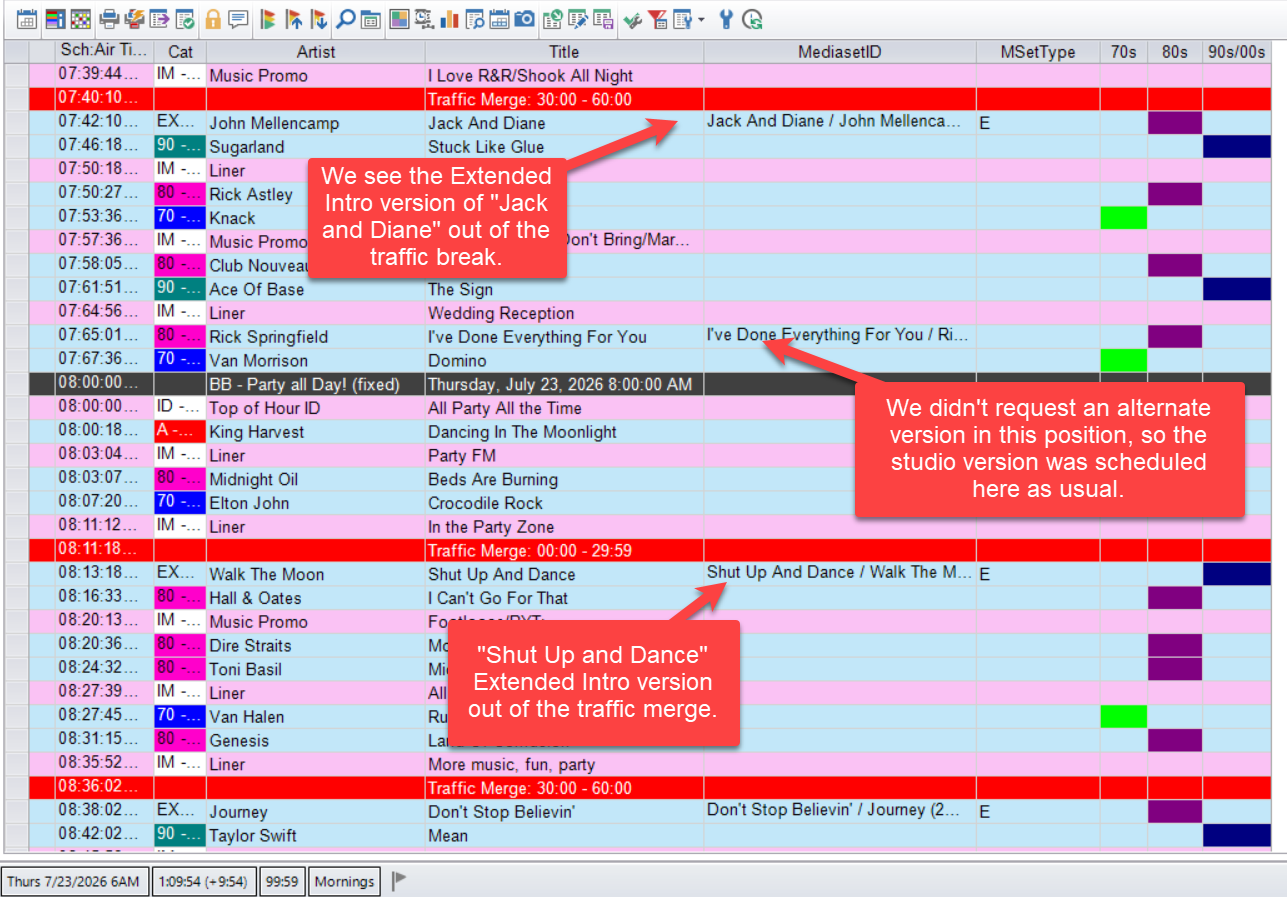Select the Crocodile Rock title cell

564,503
